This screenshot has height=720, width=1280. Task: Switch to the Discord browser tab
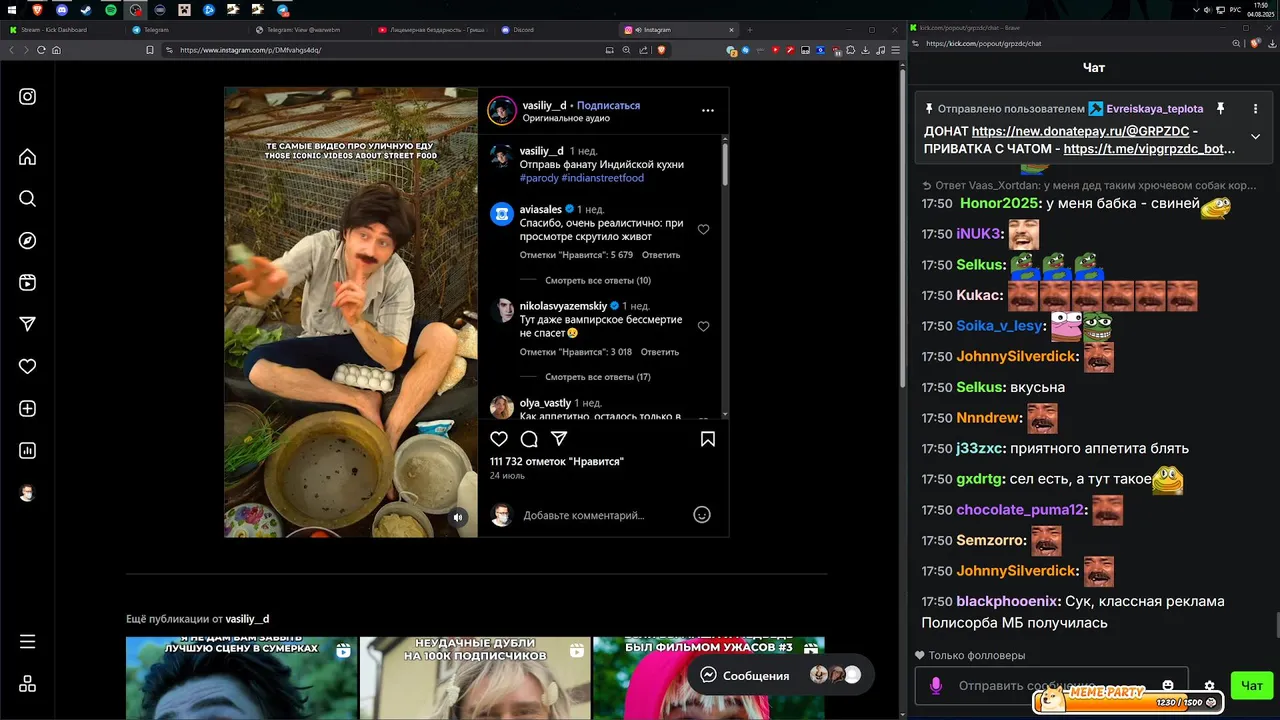pyautogui.click(x=555, y=30)
